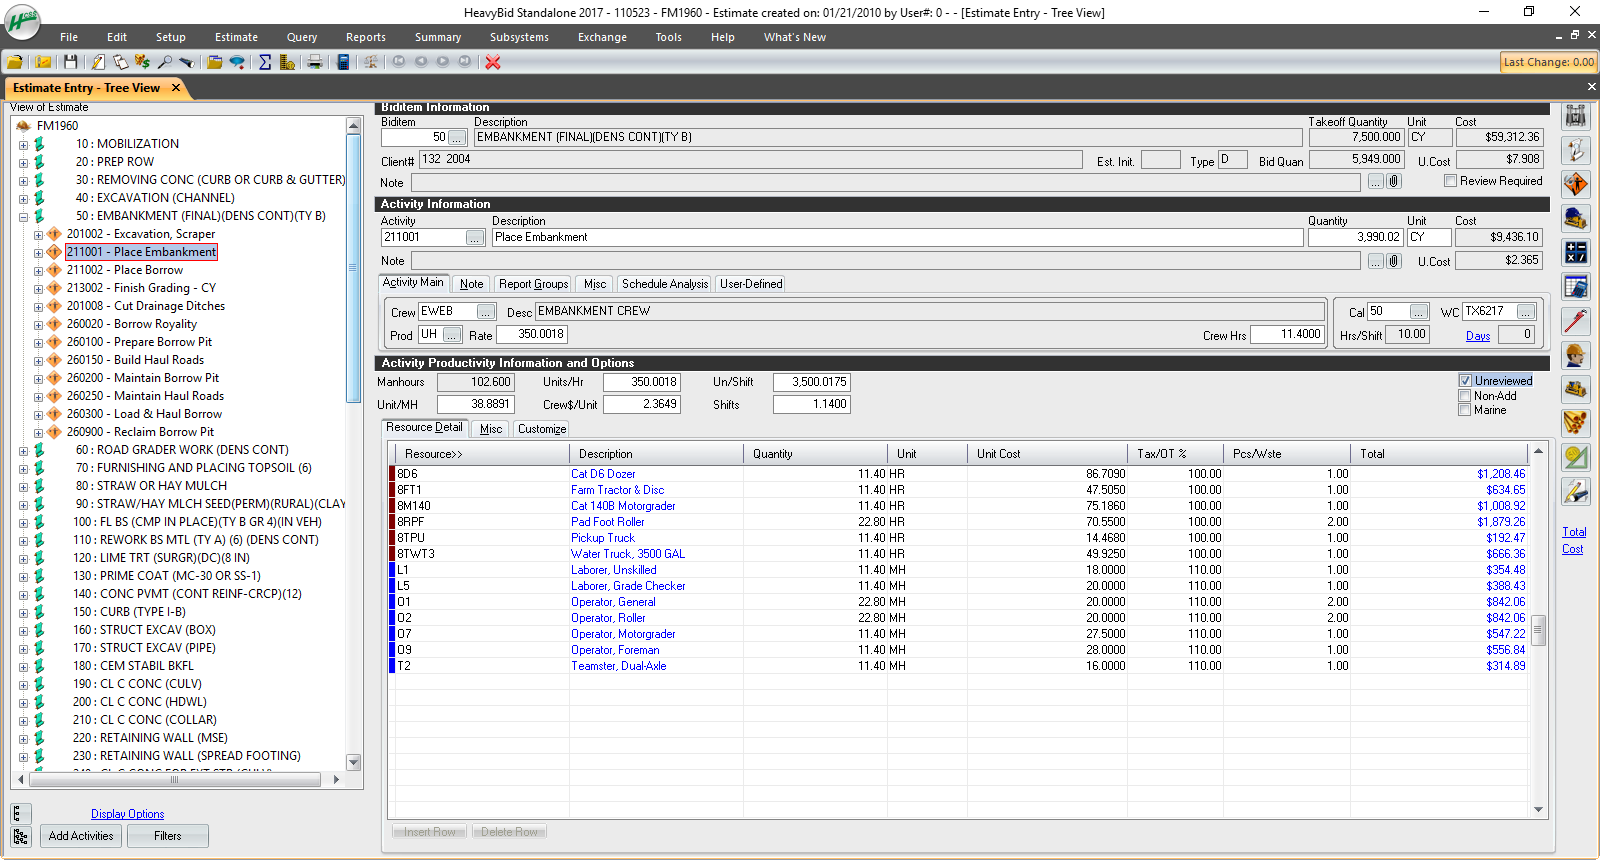Click the pencil-and-paper edit icon in toolbar
Viewport: 1600px width, 860px height.
coord(98,62)
